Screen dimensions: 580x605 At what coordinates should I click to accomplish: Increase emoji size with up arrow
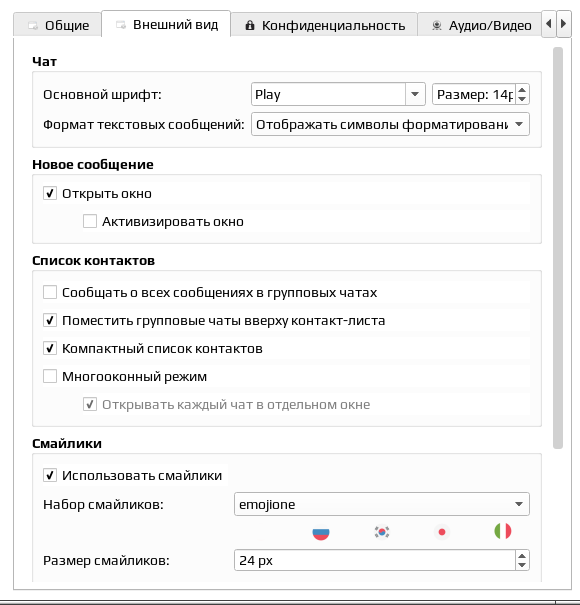[x=522, y=556]
